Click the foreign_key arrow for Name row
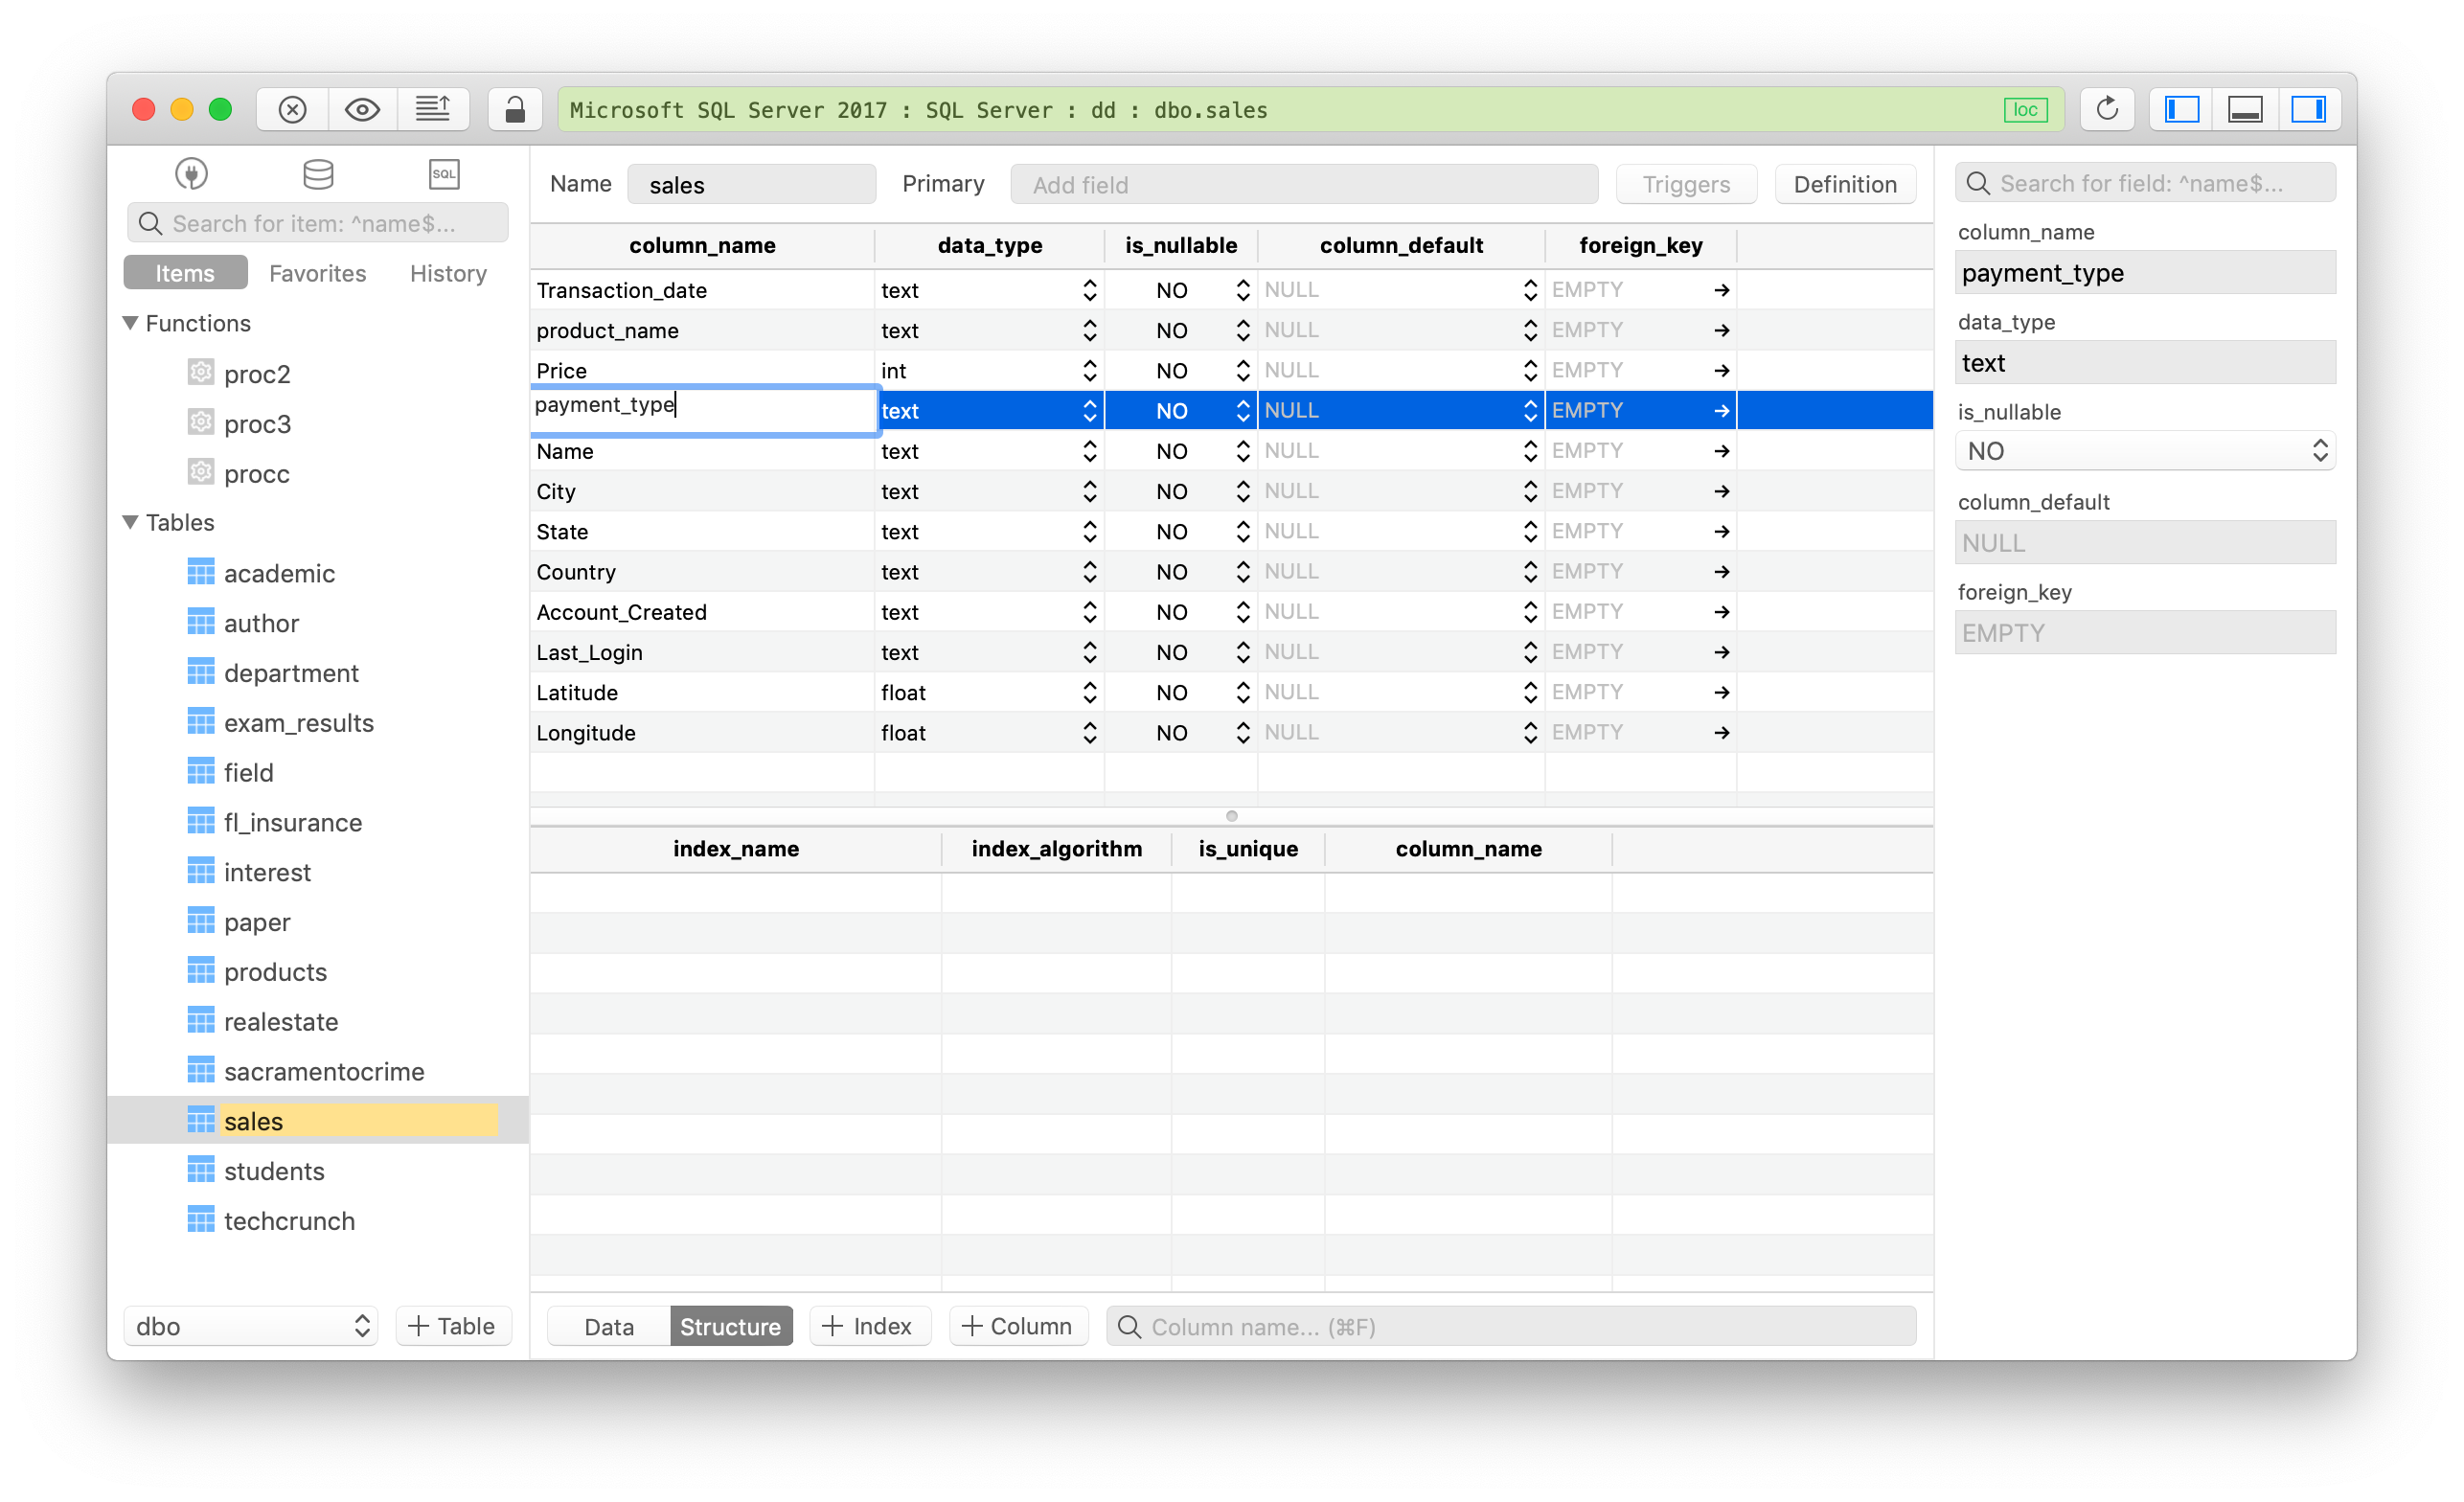 (x=1720, y=451)
